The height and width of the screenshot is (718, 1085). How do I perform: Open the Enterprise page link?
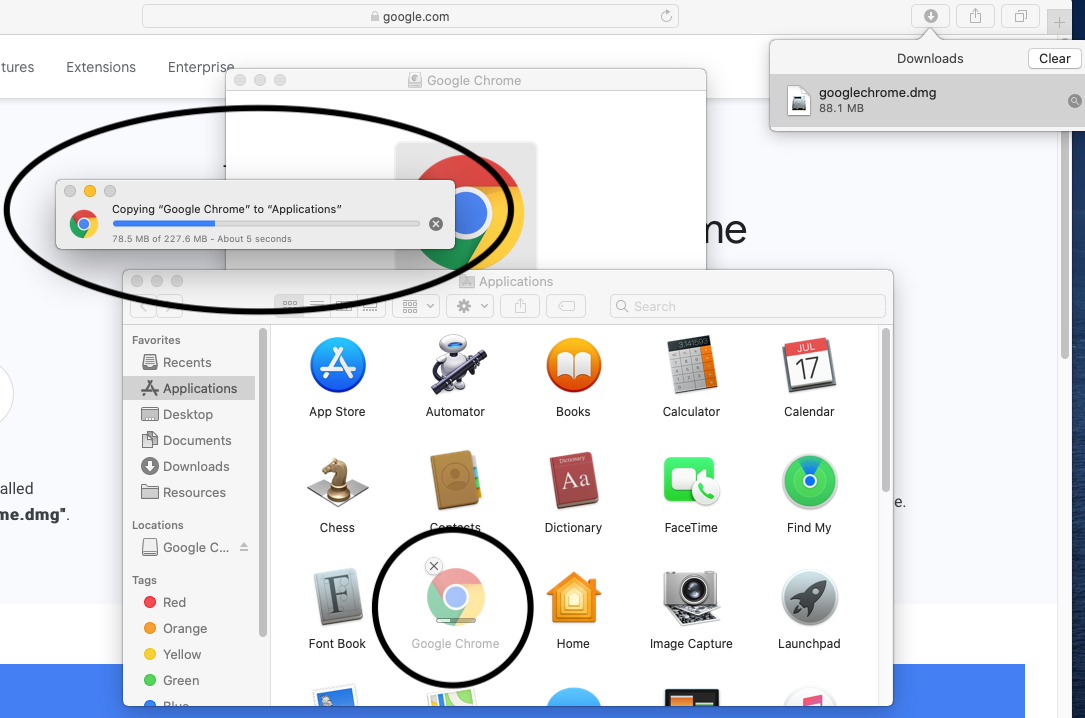(201, 67)
